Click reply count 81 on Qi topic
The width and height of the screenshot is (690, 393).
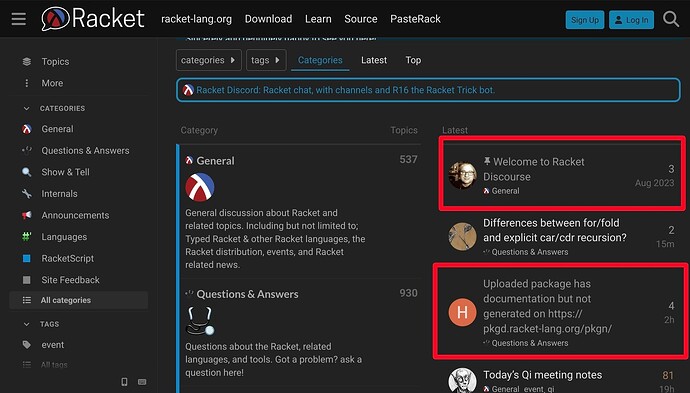pyautogui.click(x=668, y=375)
